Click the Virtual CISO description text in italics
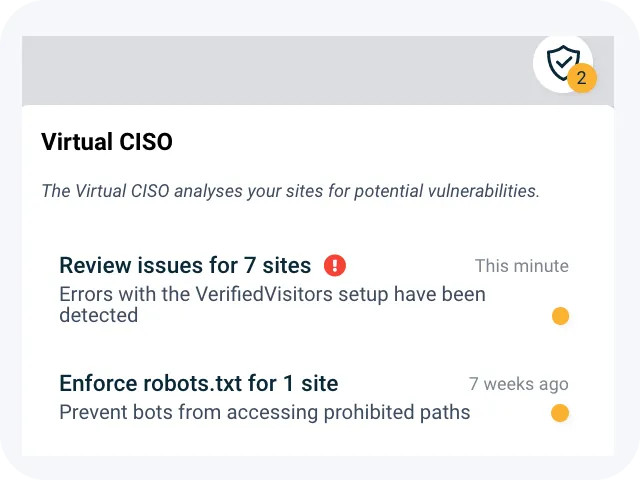640x480 pixels. click(290, 191)
